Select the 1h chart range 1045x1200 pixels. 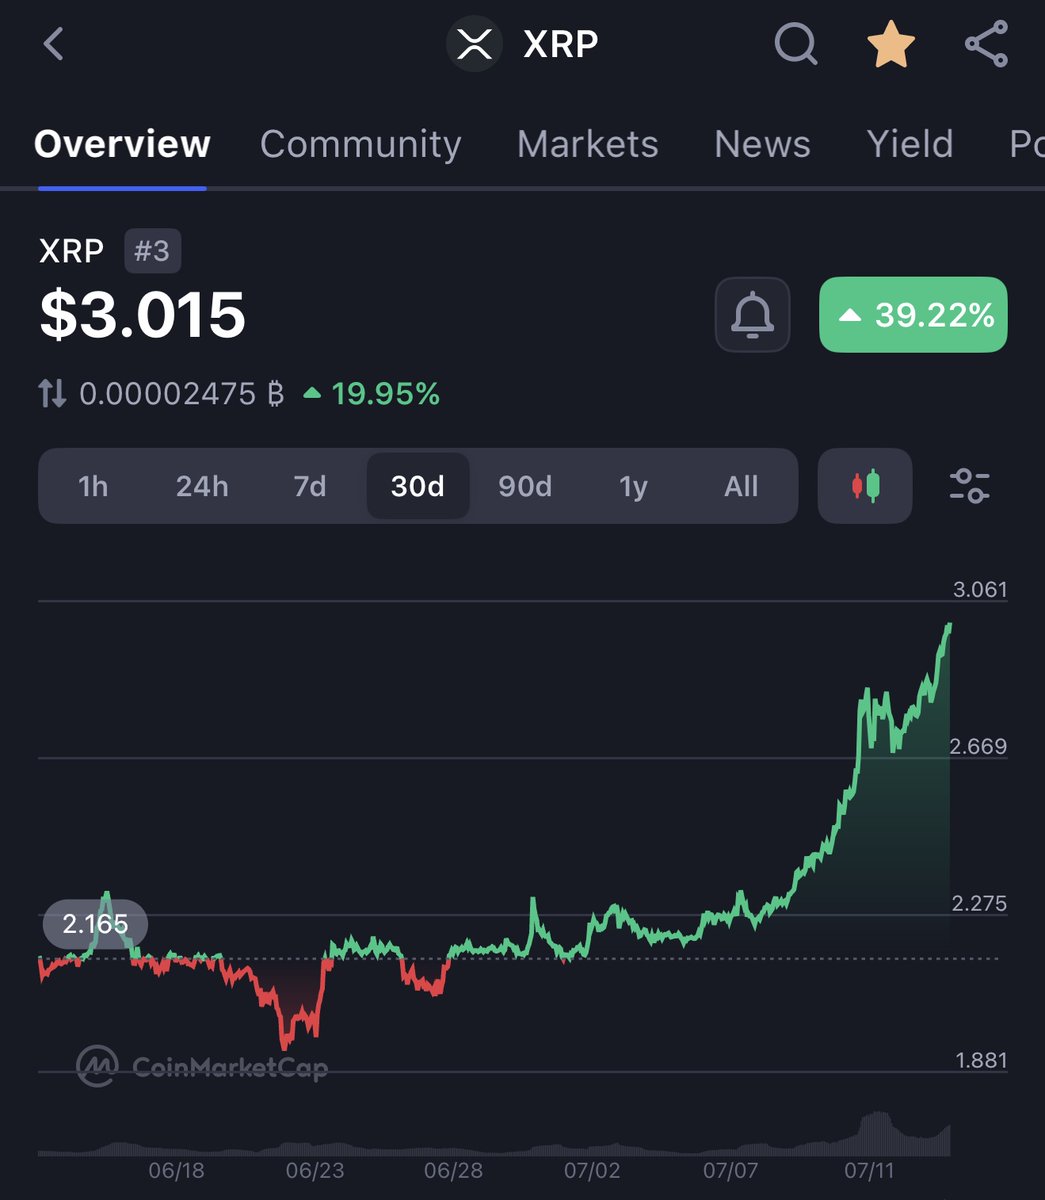click(93, 486)
